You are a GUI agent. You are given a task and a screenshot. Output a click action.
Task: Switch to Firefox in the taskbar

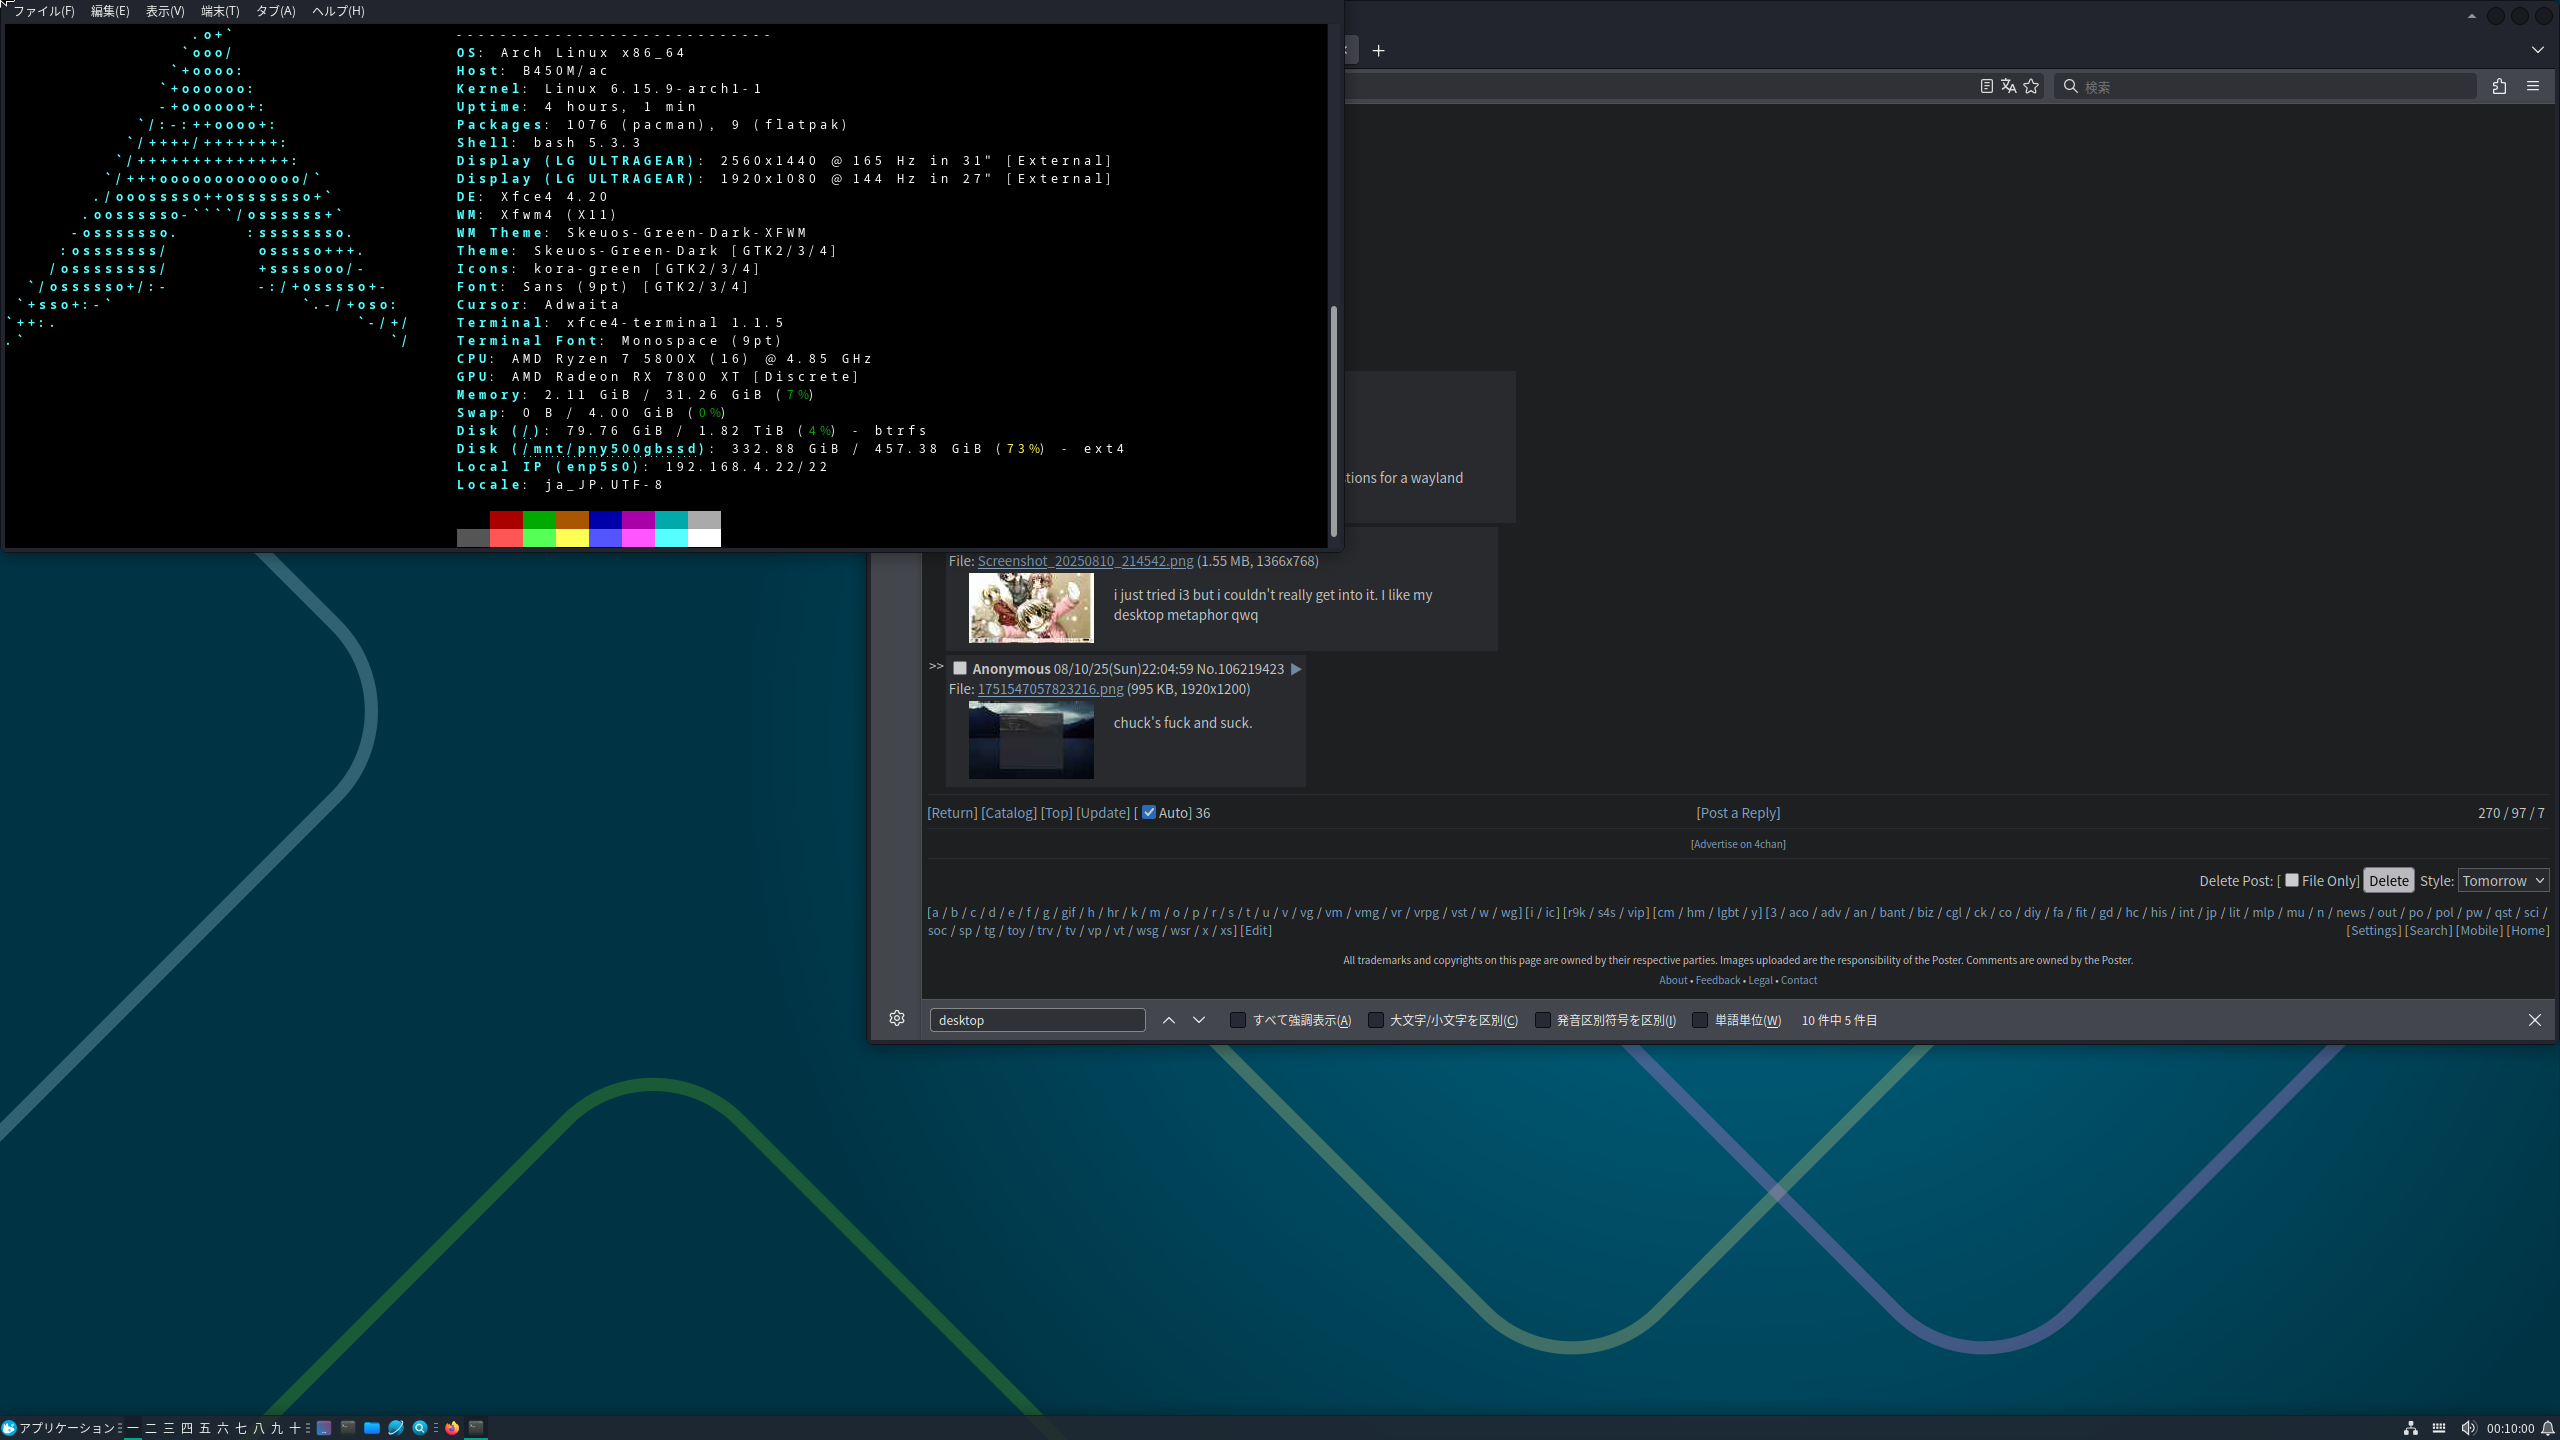pyautogui.click(x=452, y=1428)
